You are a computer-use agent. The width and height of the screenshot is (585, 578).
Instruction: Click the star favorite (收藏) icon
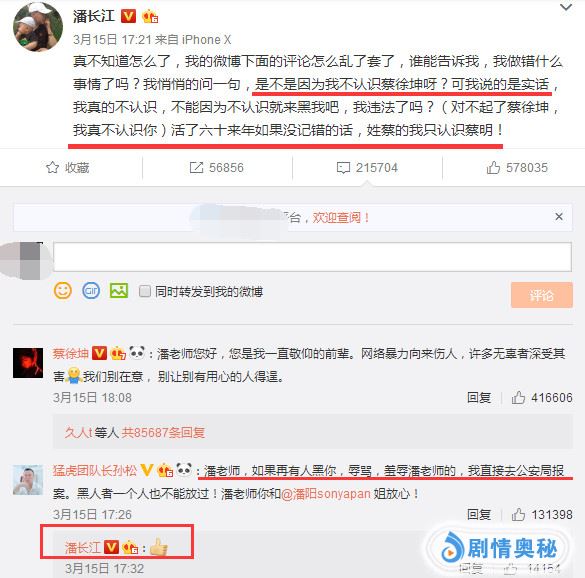[53, 168]
